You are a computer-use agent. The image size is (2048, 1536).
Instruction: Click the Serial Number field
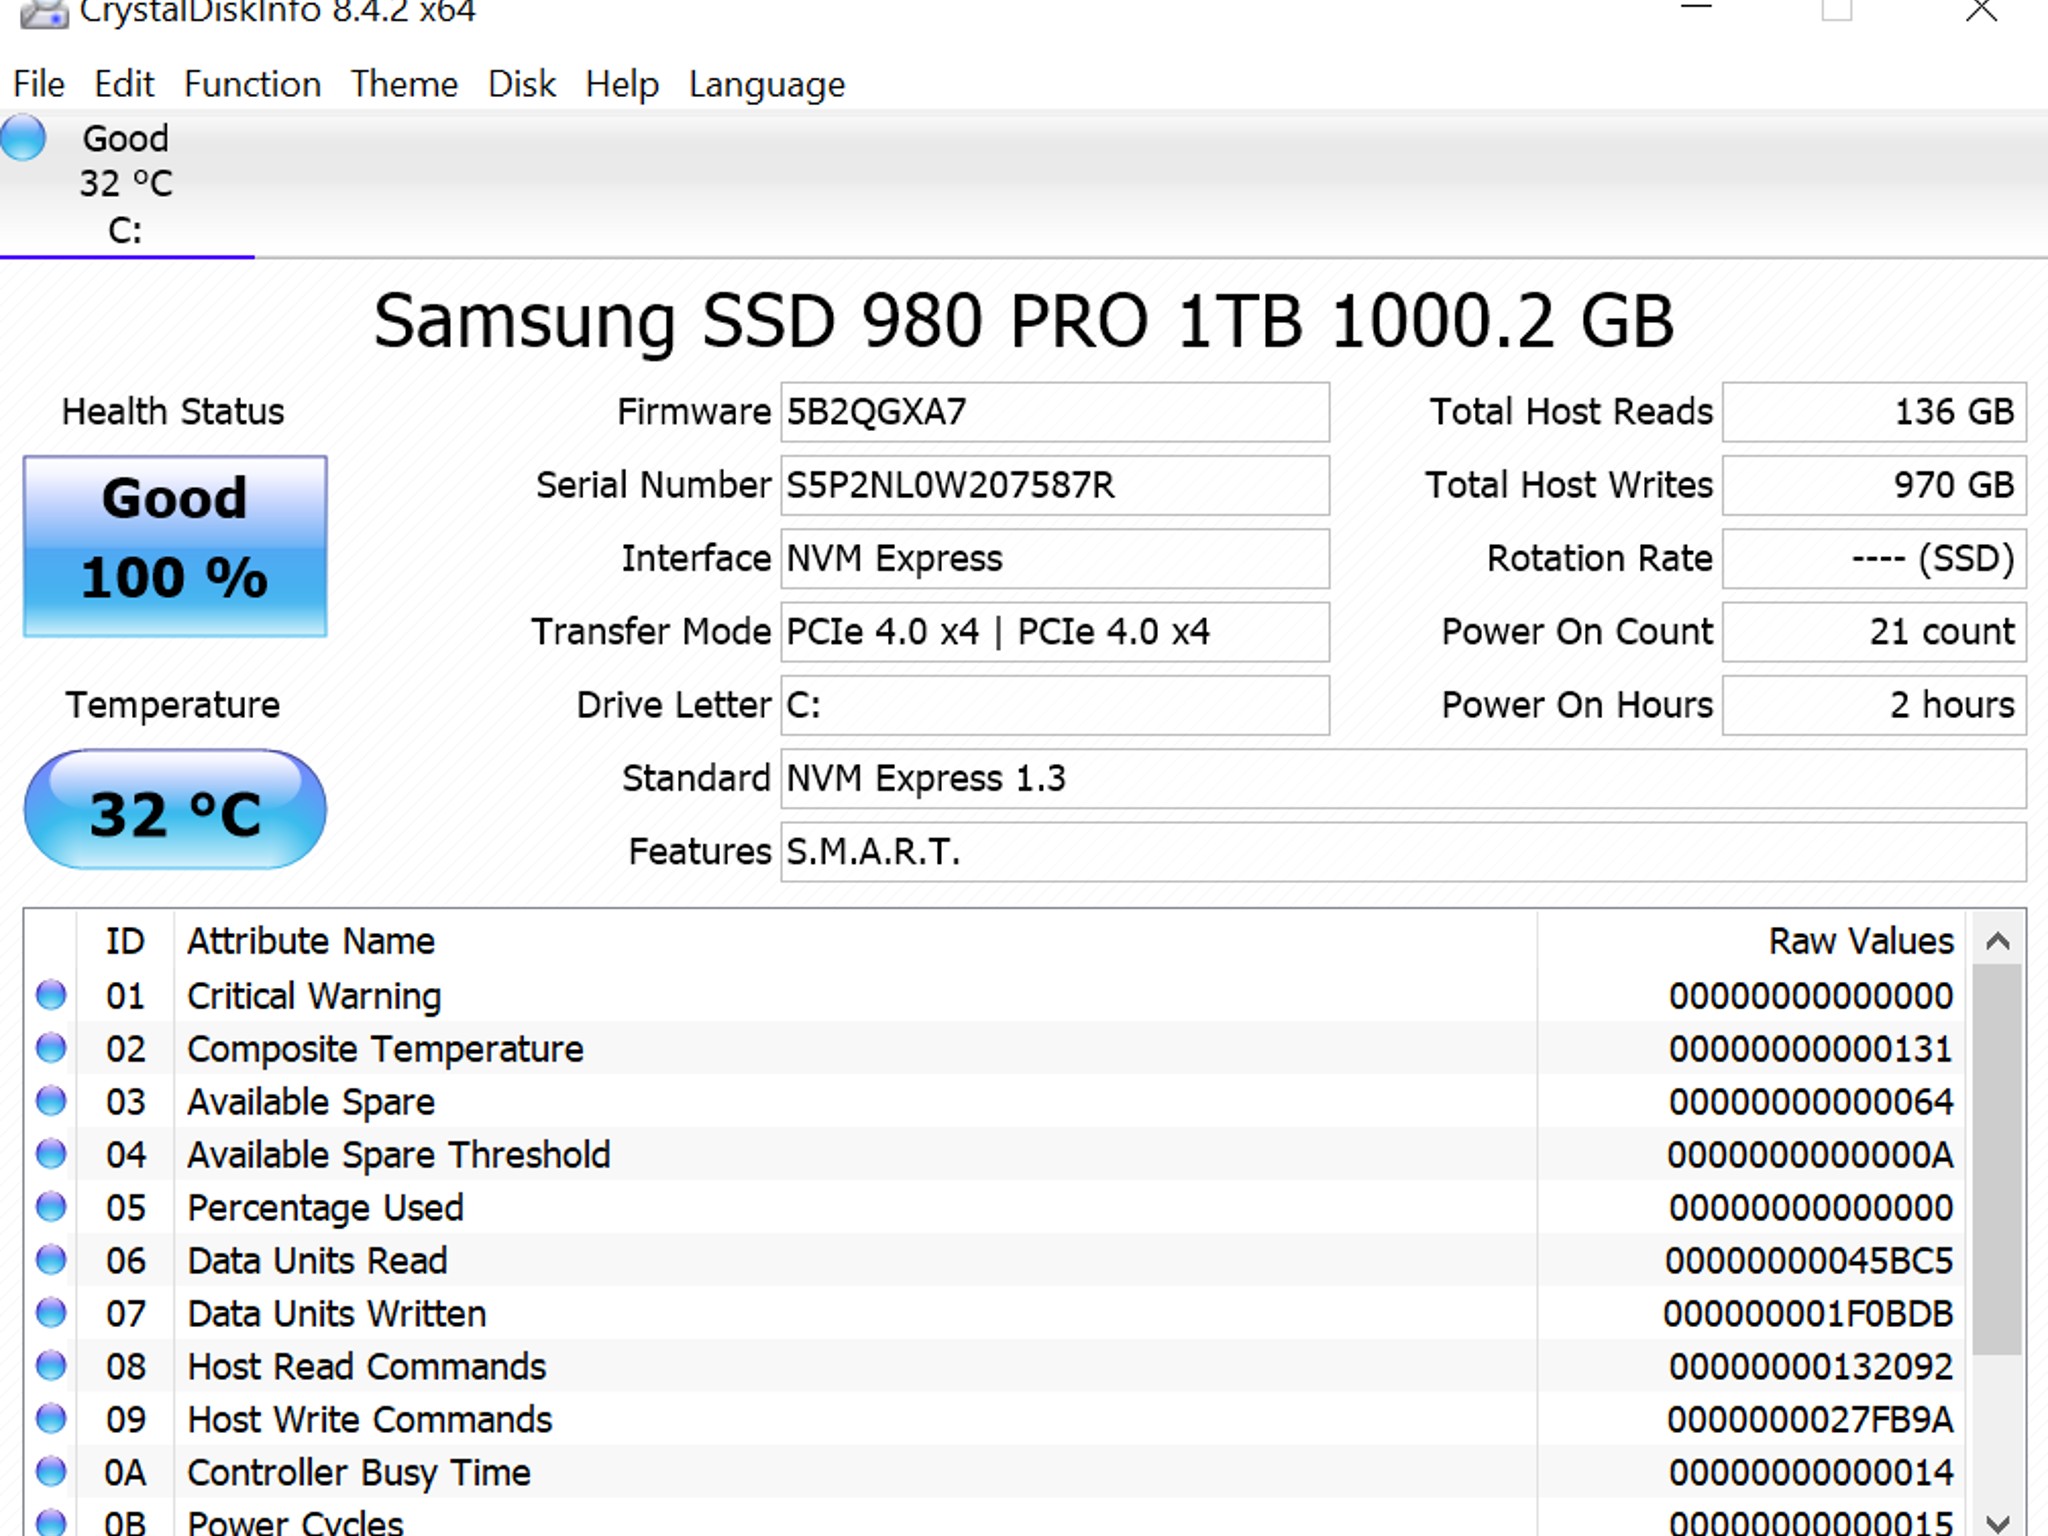pos(1054,486)
